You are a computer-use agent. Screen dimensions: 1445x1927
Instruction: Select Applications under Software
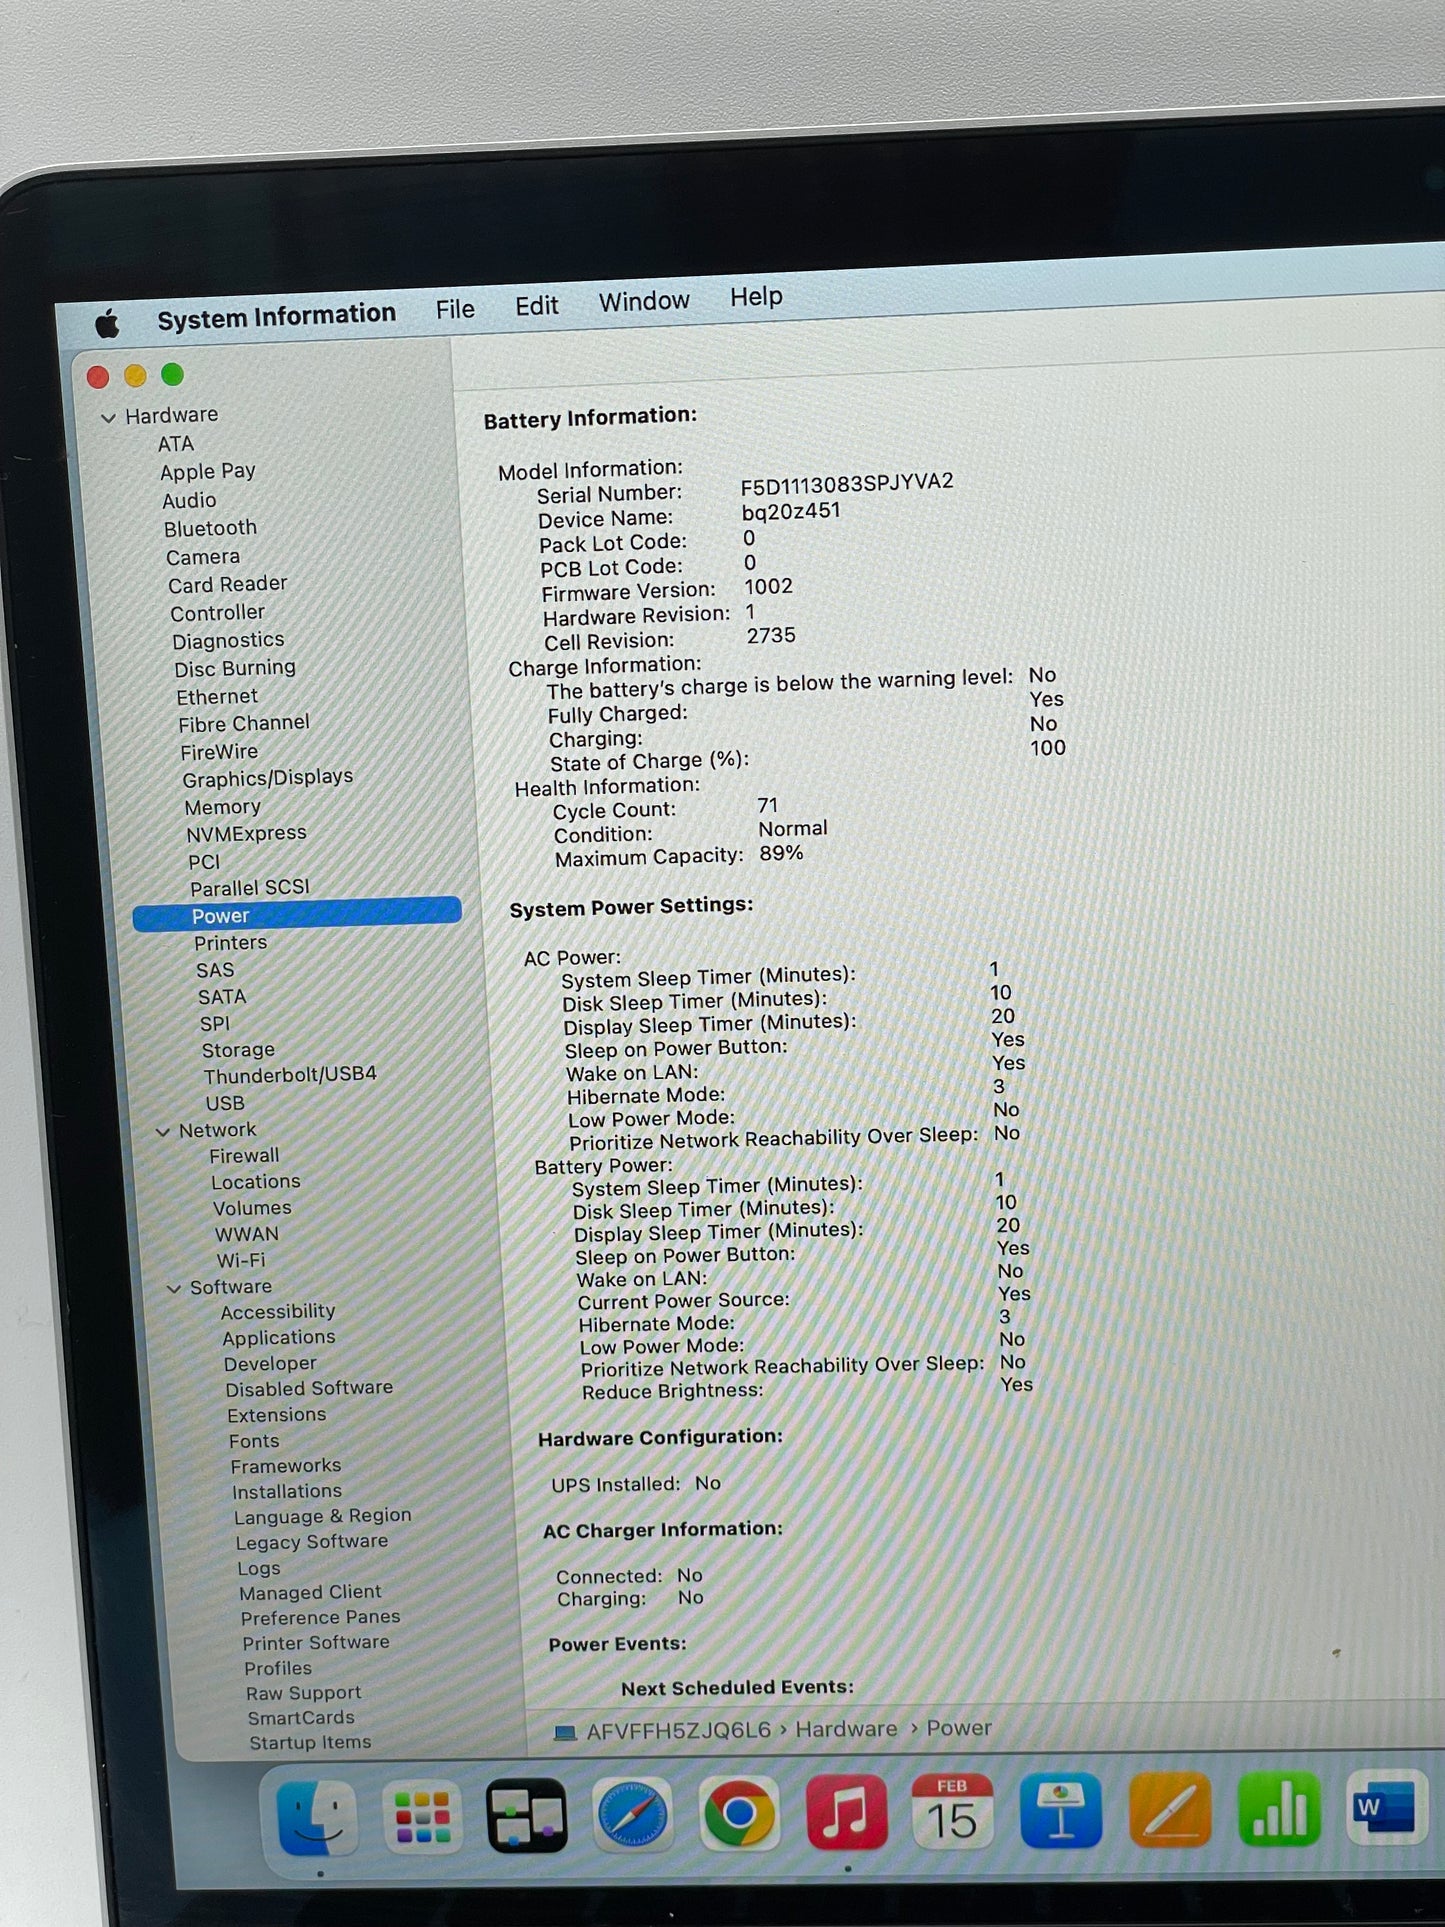[x=279, y=1338]
